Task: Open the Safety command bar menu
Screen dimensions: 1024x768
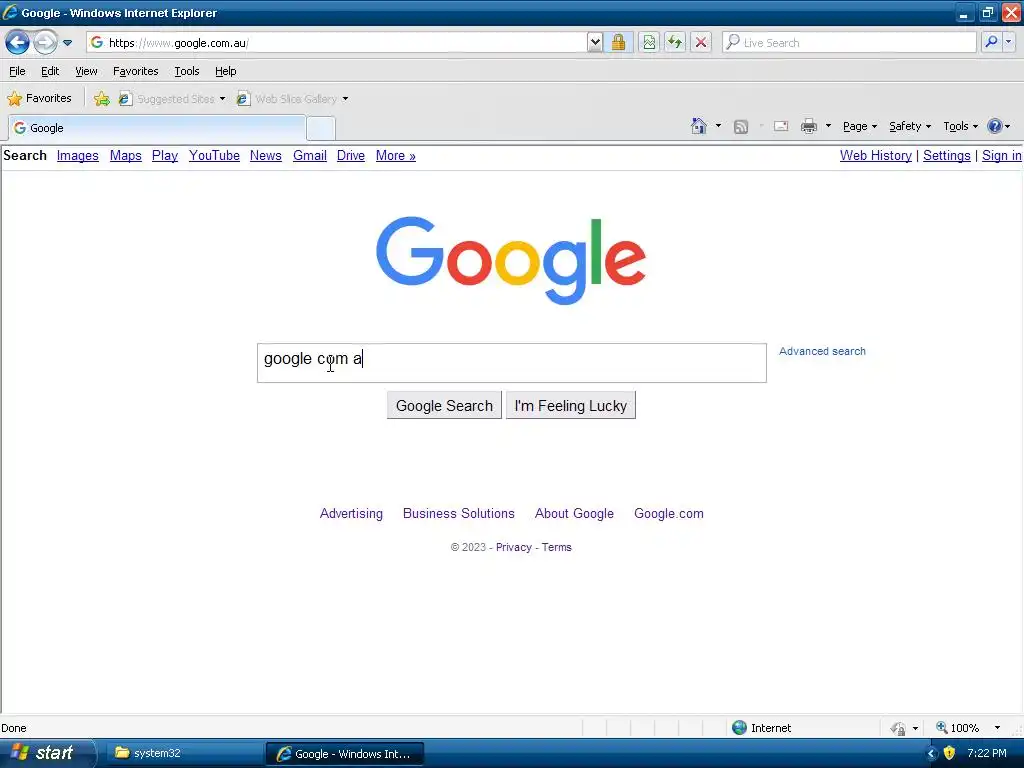Action: click(910, 126)
